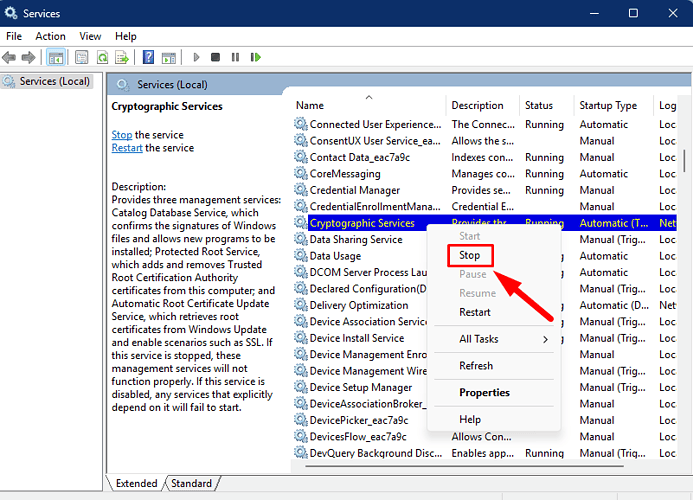
Task: Open the View menu
Action: (x=90, y=36)
